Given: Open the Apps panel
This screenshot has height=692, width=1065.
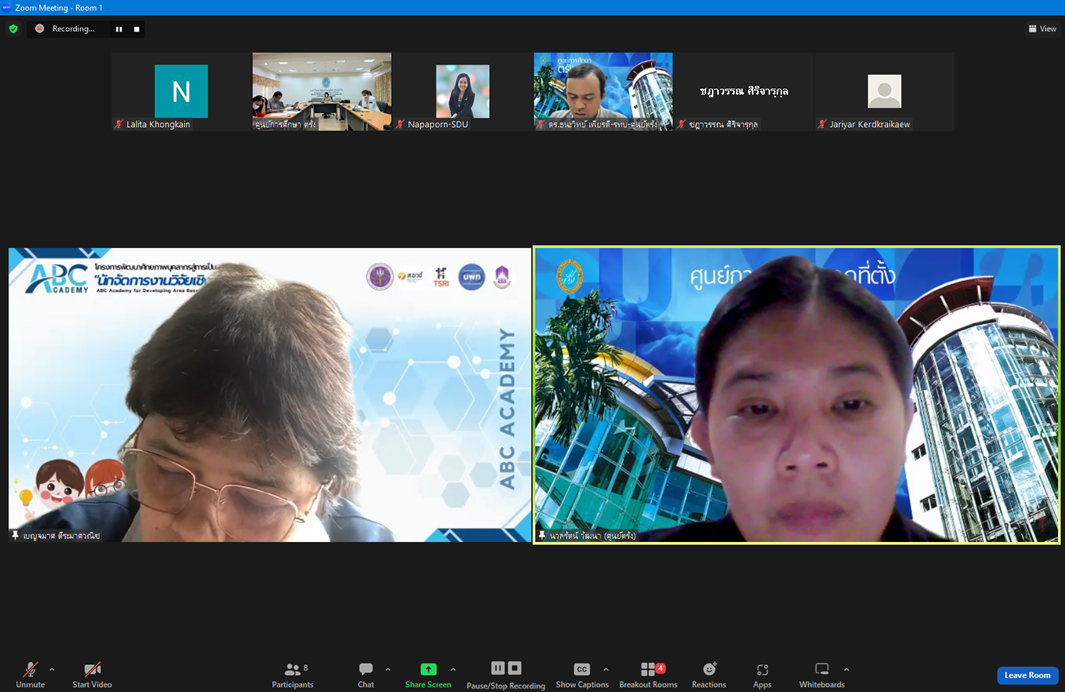Looking at the screenshot, I should point(762,674).
